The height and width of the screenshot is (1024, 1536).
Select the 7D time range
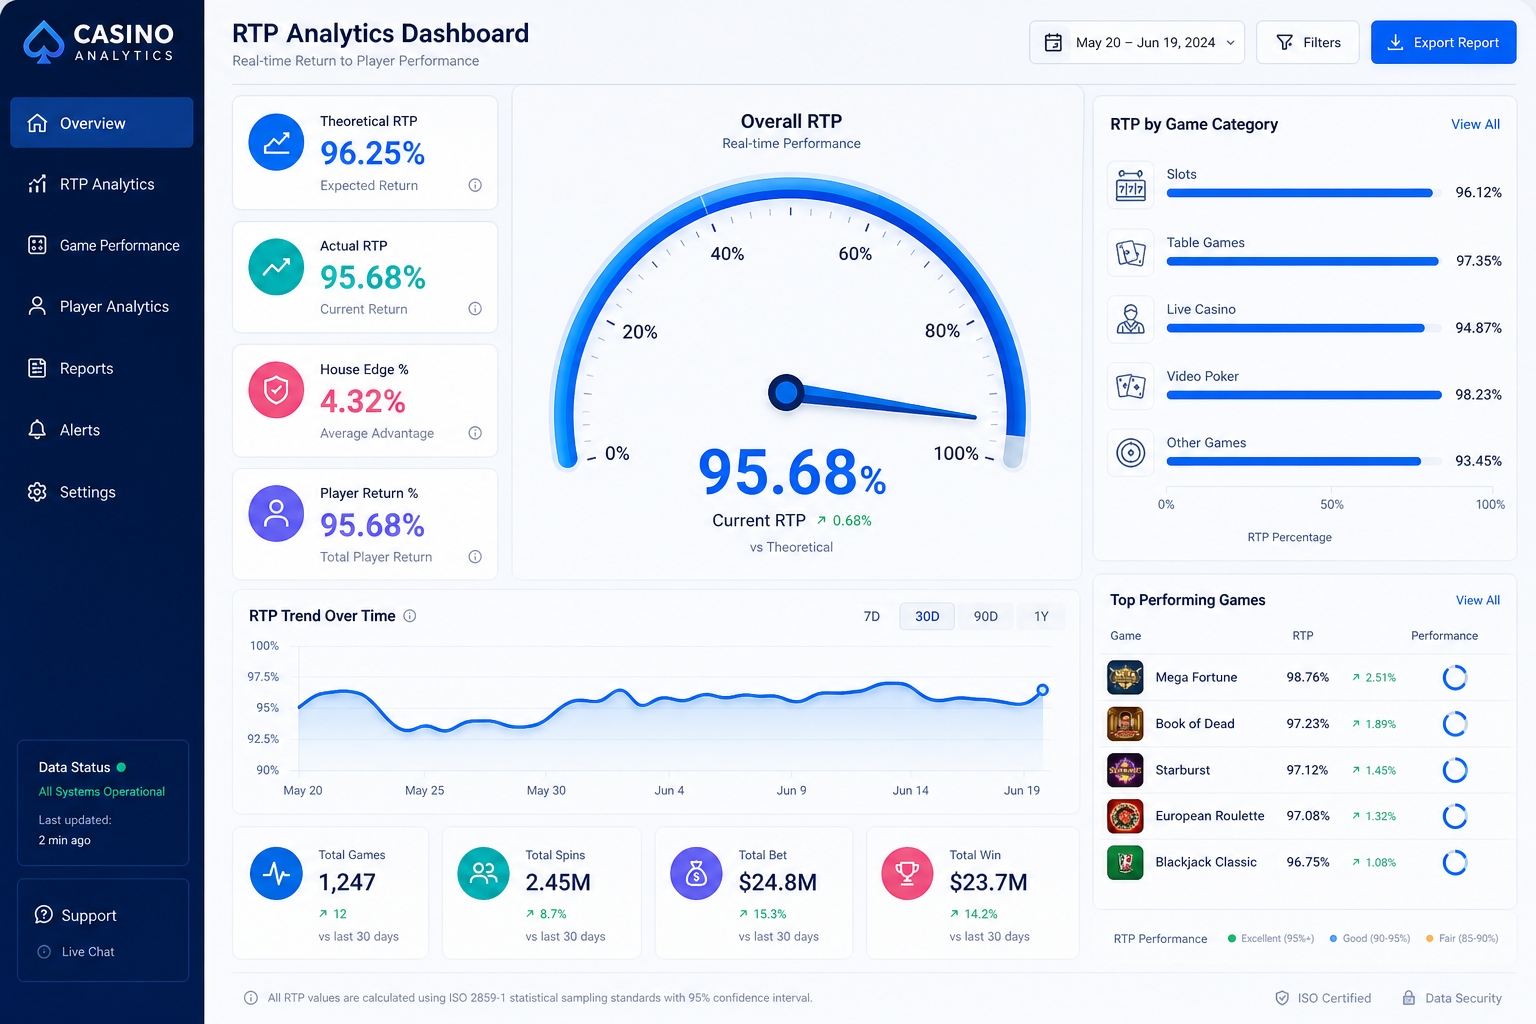[872, 616]
